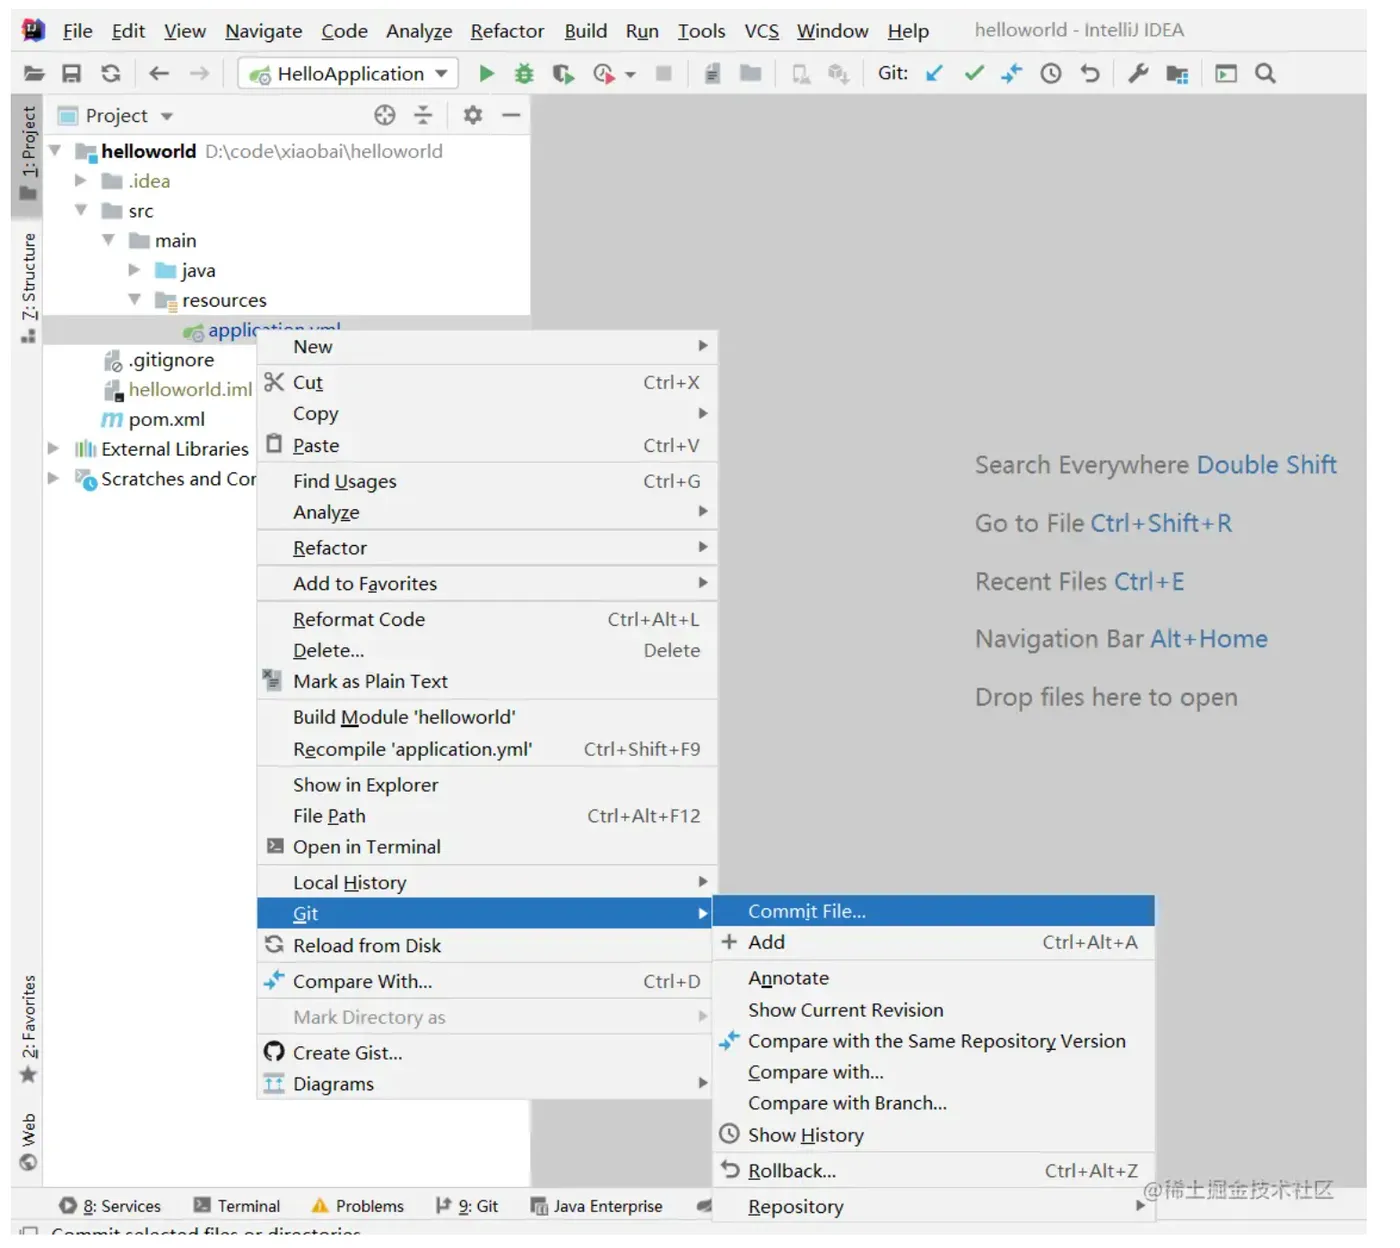The height and width of the screenshot is (1248, 1400).
Task: Expand Scratches and Consoles node
Action: [x=54, y=480]
